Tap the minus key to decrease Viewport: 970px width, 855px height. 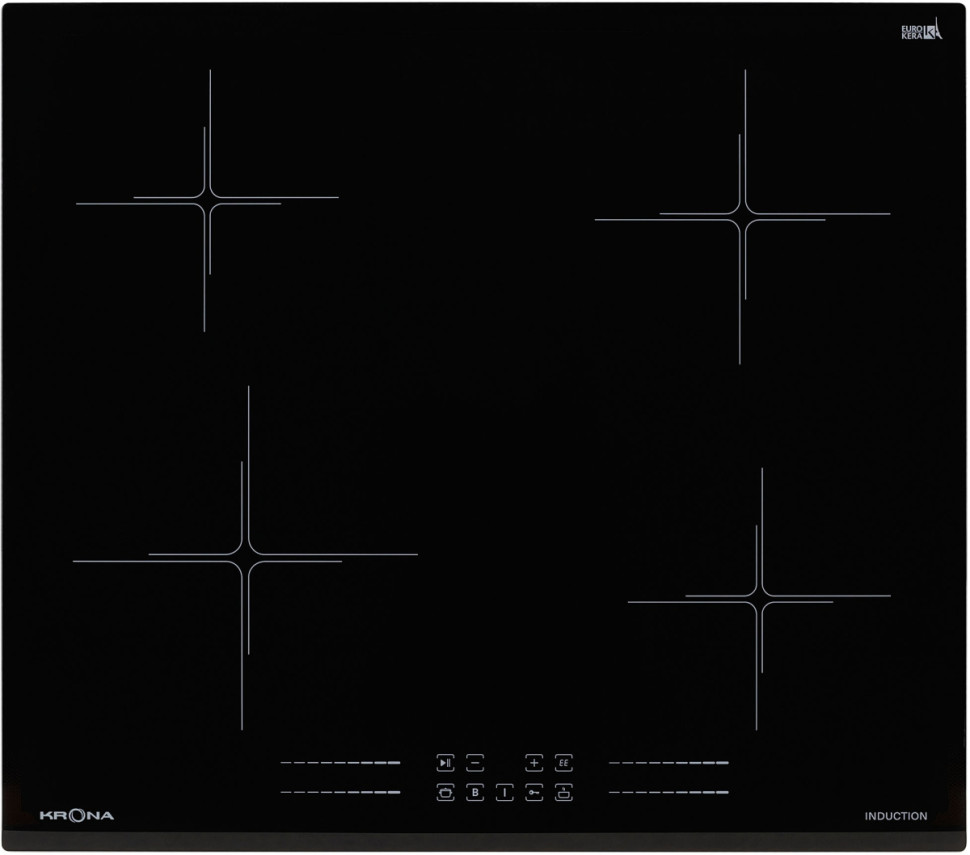[475, 763]
